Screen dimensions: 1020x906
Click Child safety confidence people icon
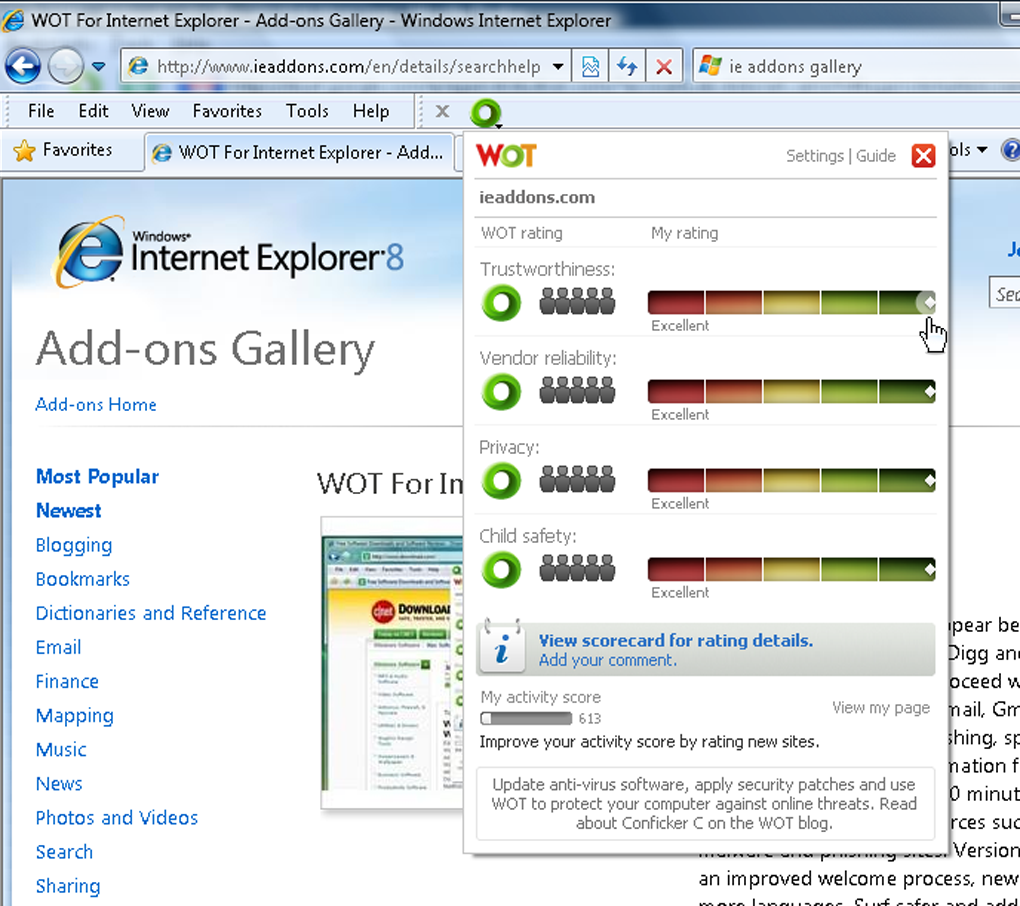tap(577, 569)
